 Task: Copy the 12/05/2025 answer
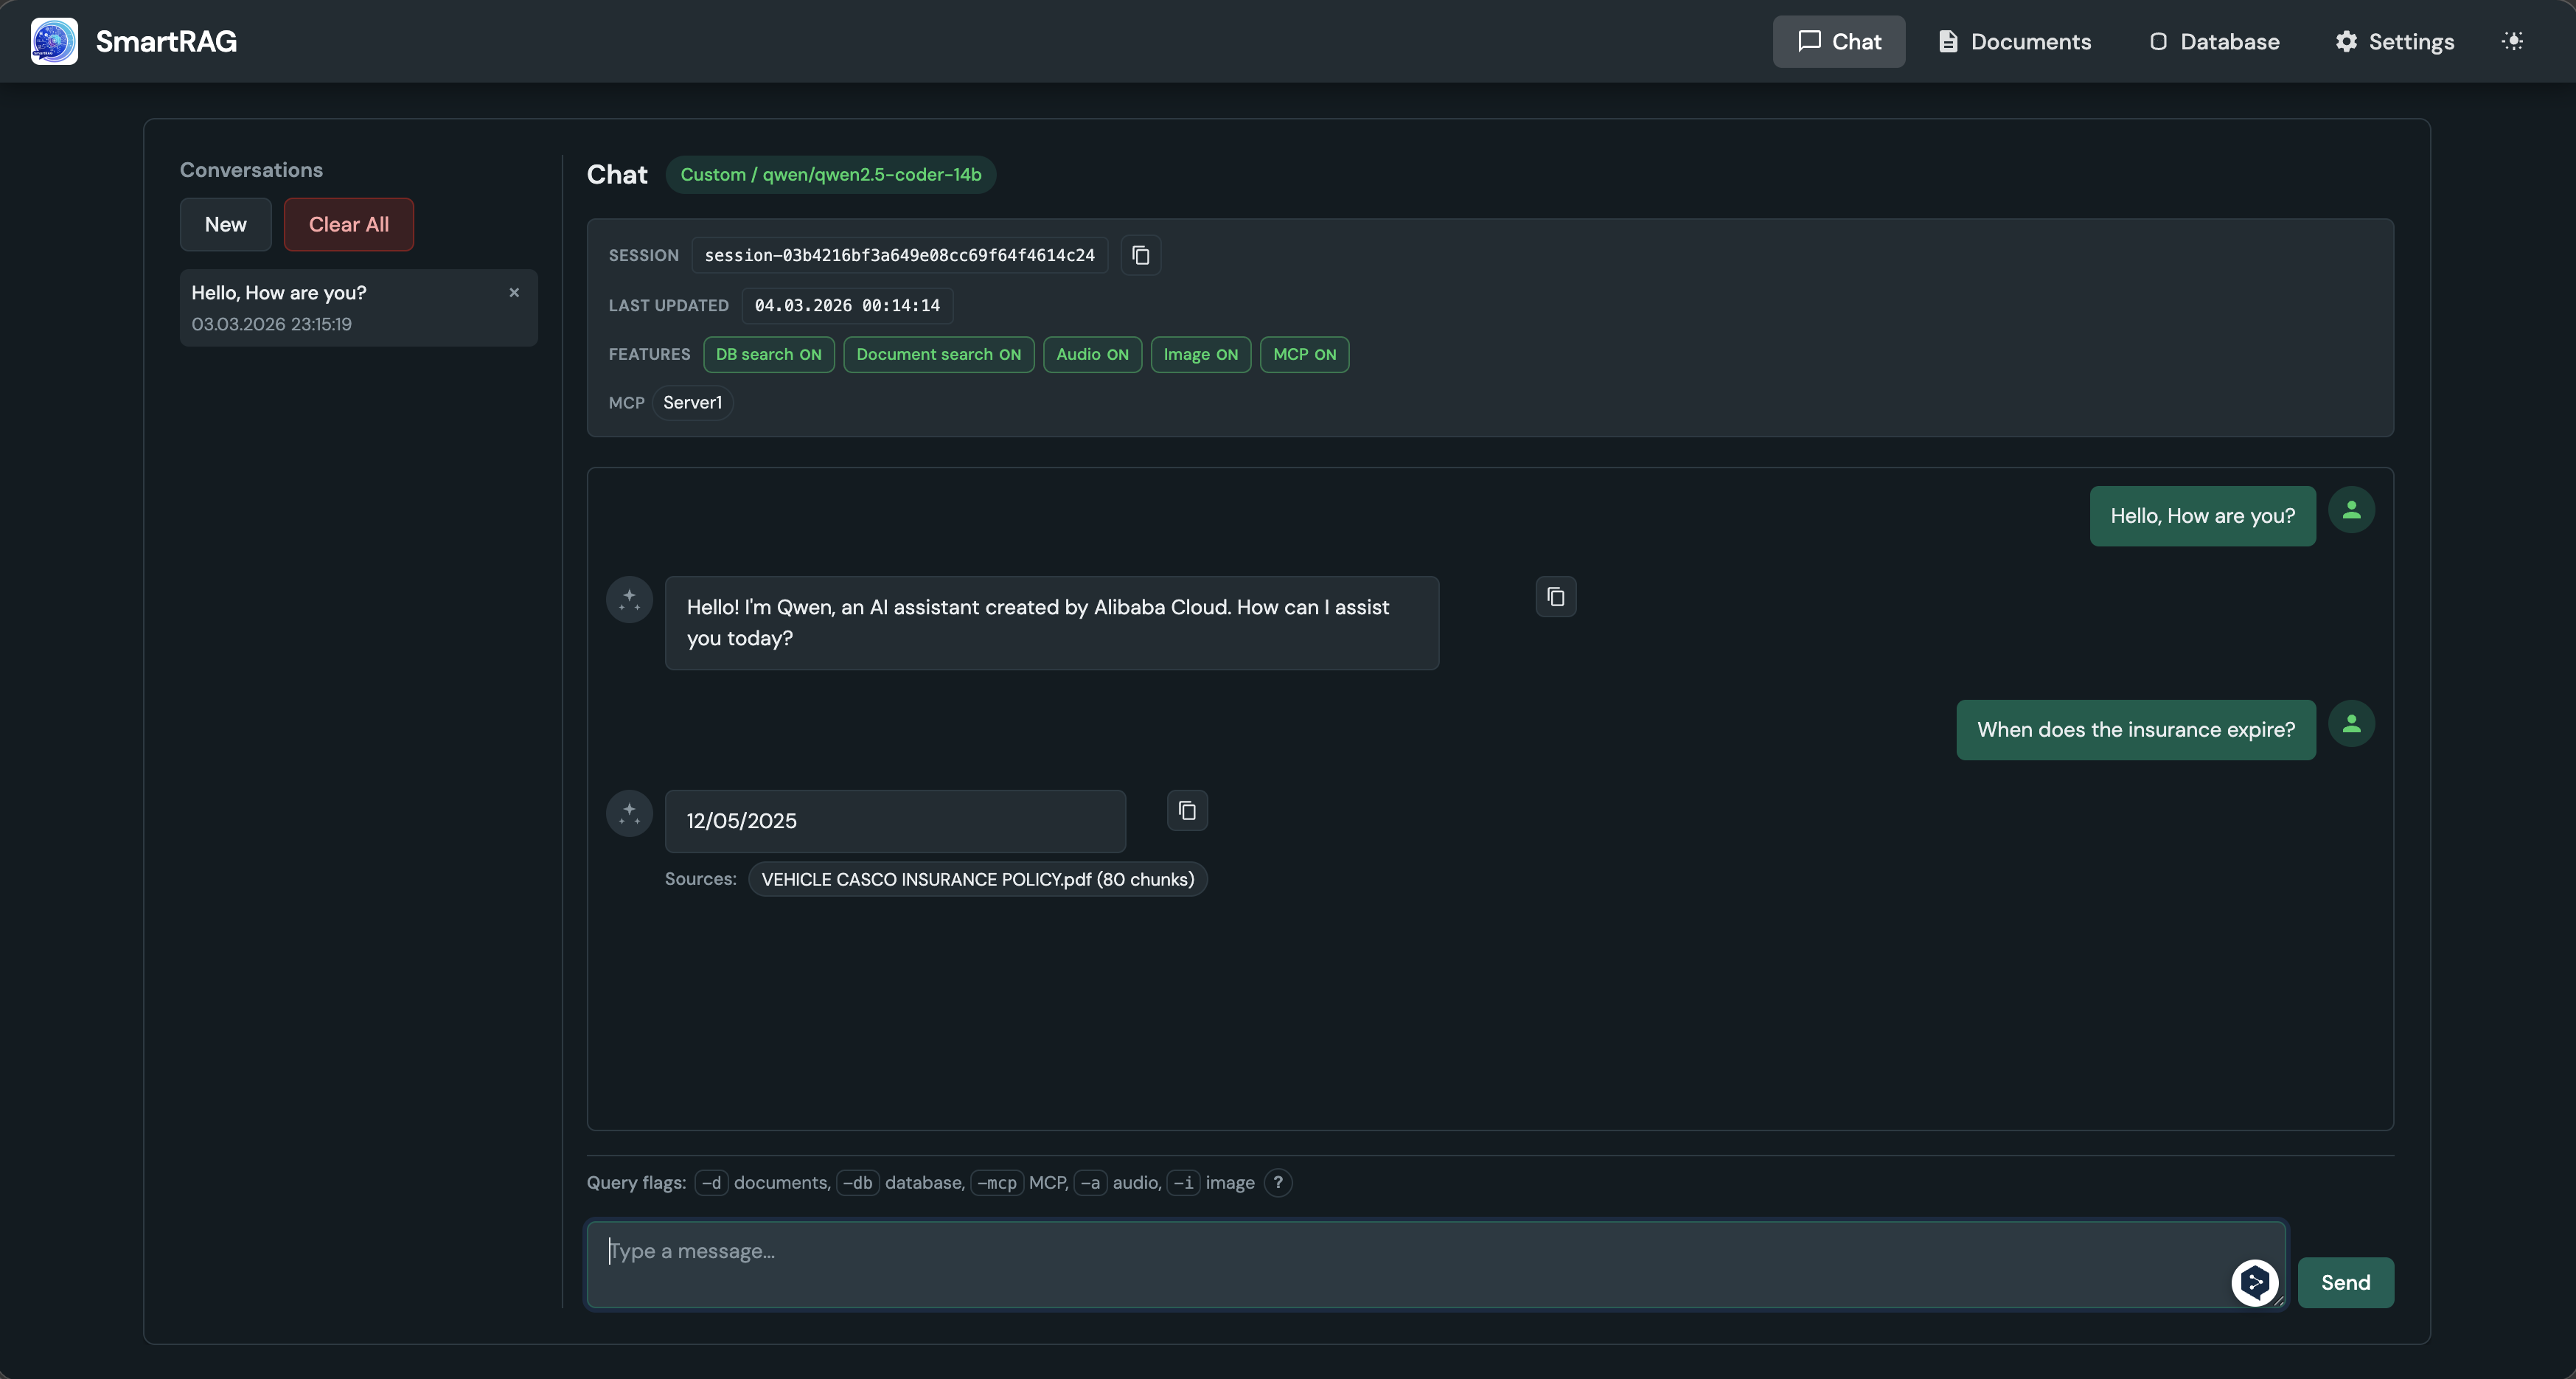click(1187, 811)
